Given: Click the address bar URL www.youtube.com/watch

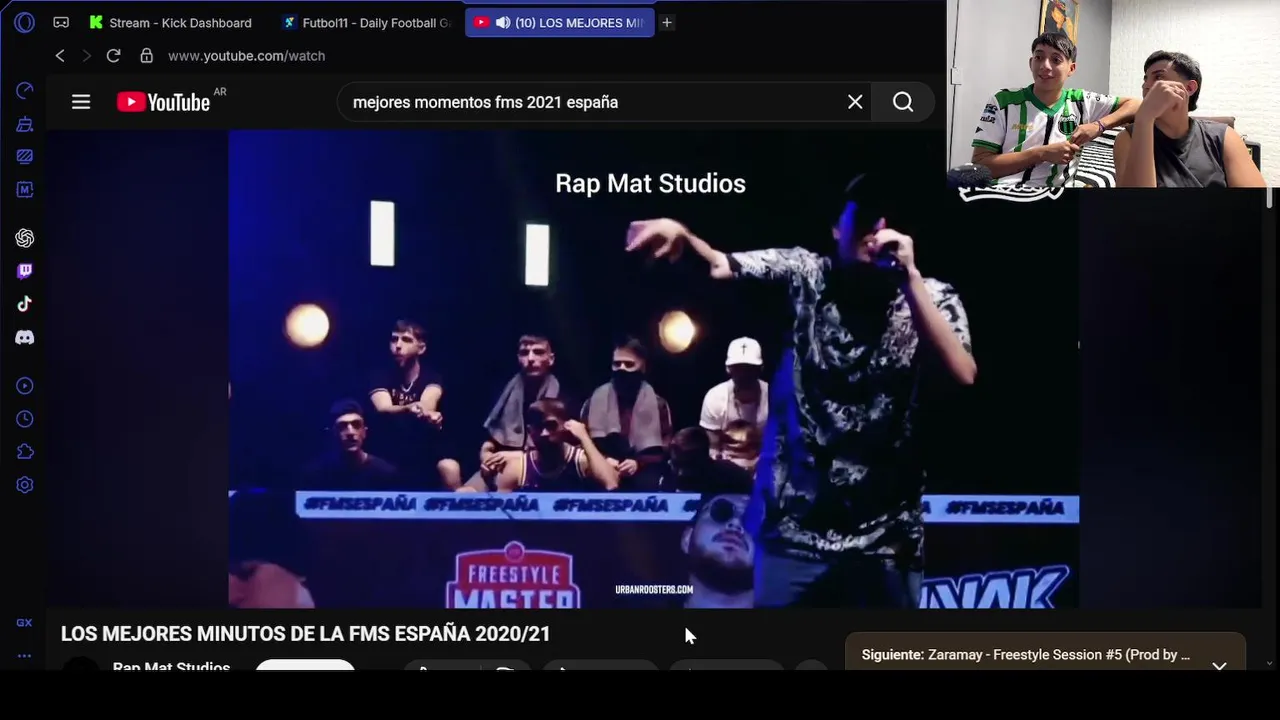Looking at the screenshot, I should pos(247,56).
